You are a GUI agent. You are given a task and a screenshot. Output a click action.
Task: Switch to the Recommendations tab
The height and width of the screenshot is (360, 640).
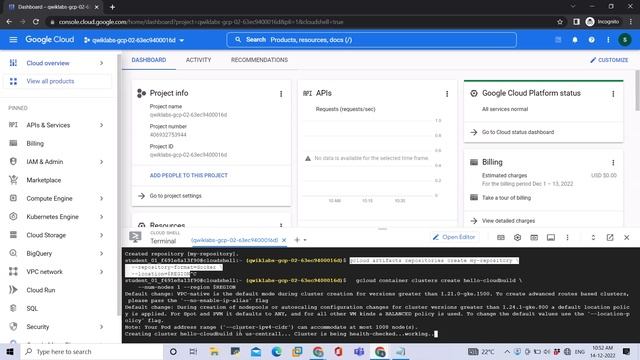(259, 60)
